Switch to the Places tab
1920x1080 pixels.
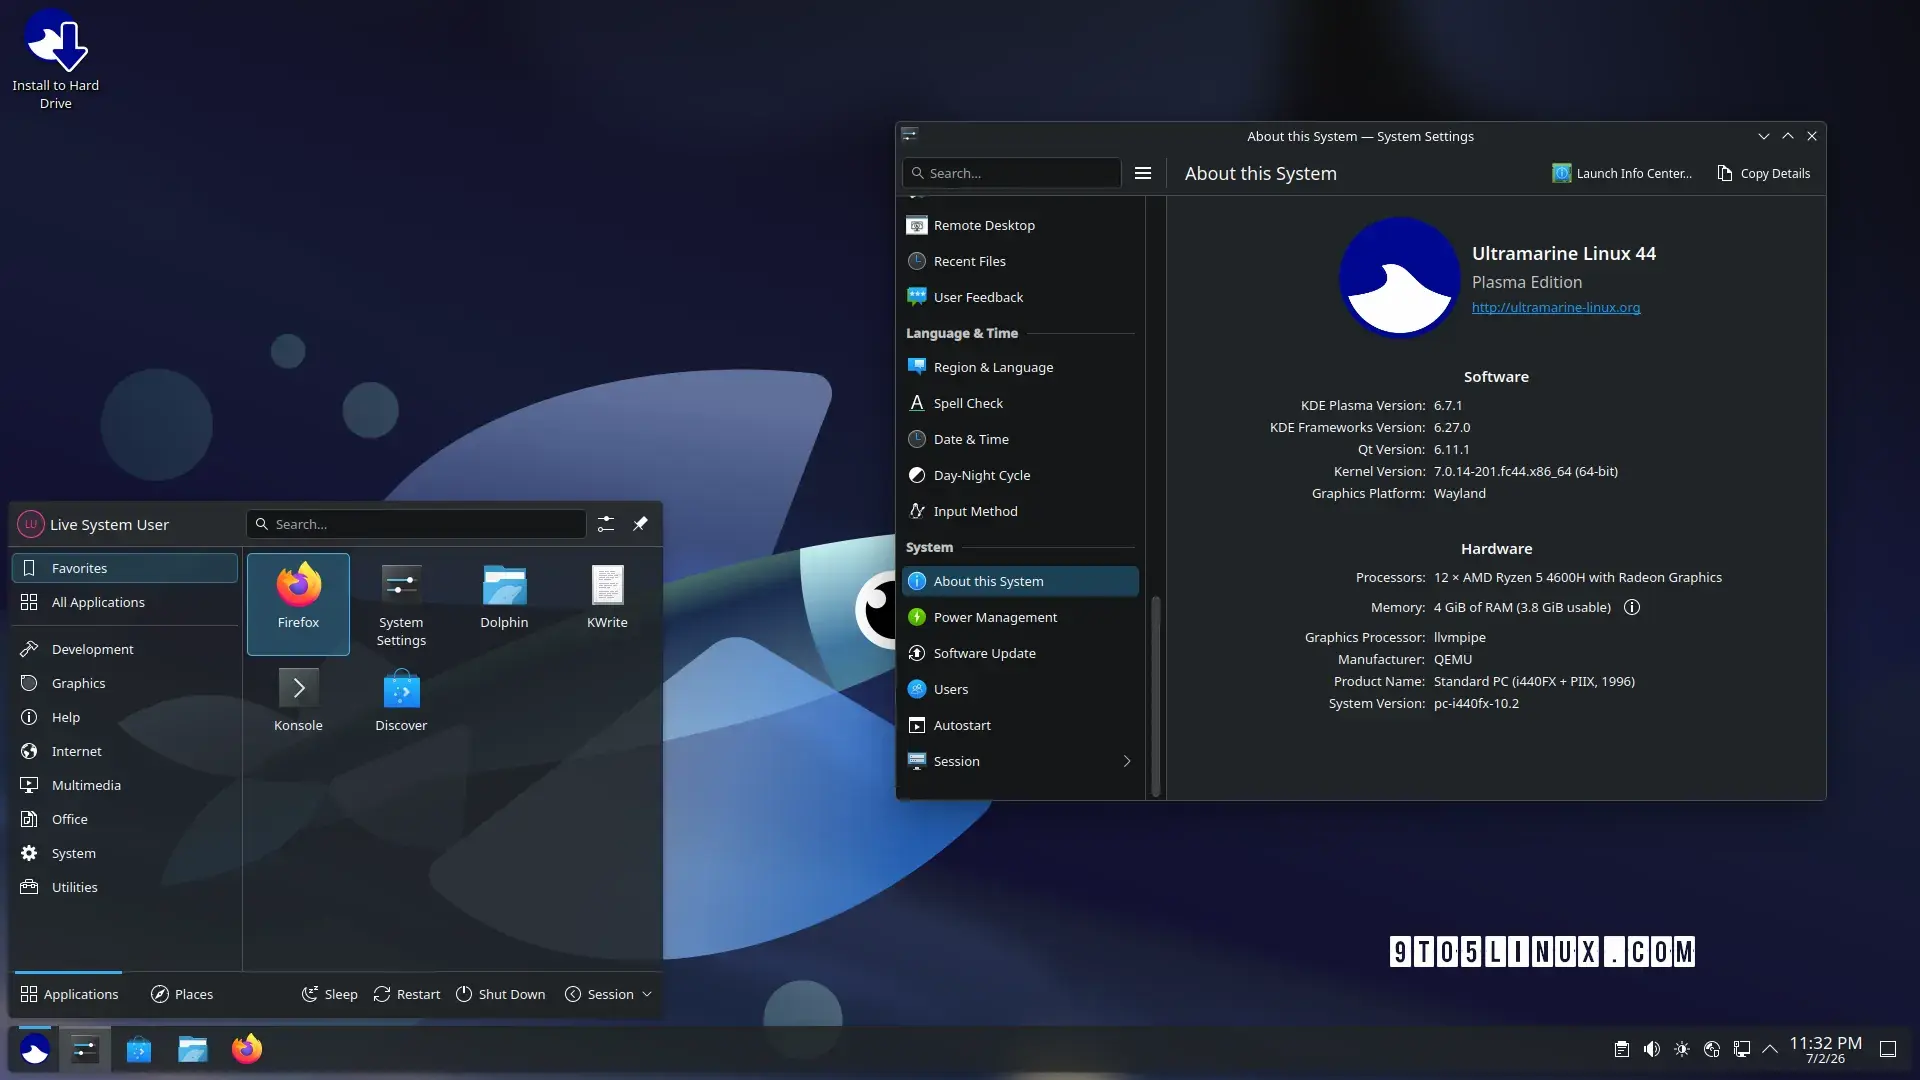(182, 994)
